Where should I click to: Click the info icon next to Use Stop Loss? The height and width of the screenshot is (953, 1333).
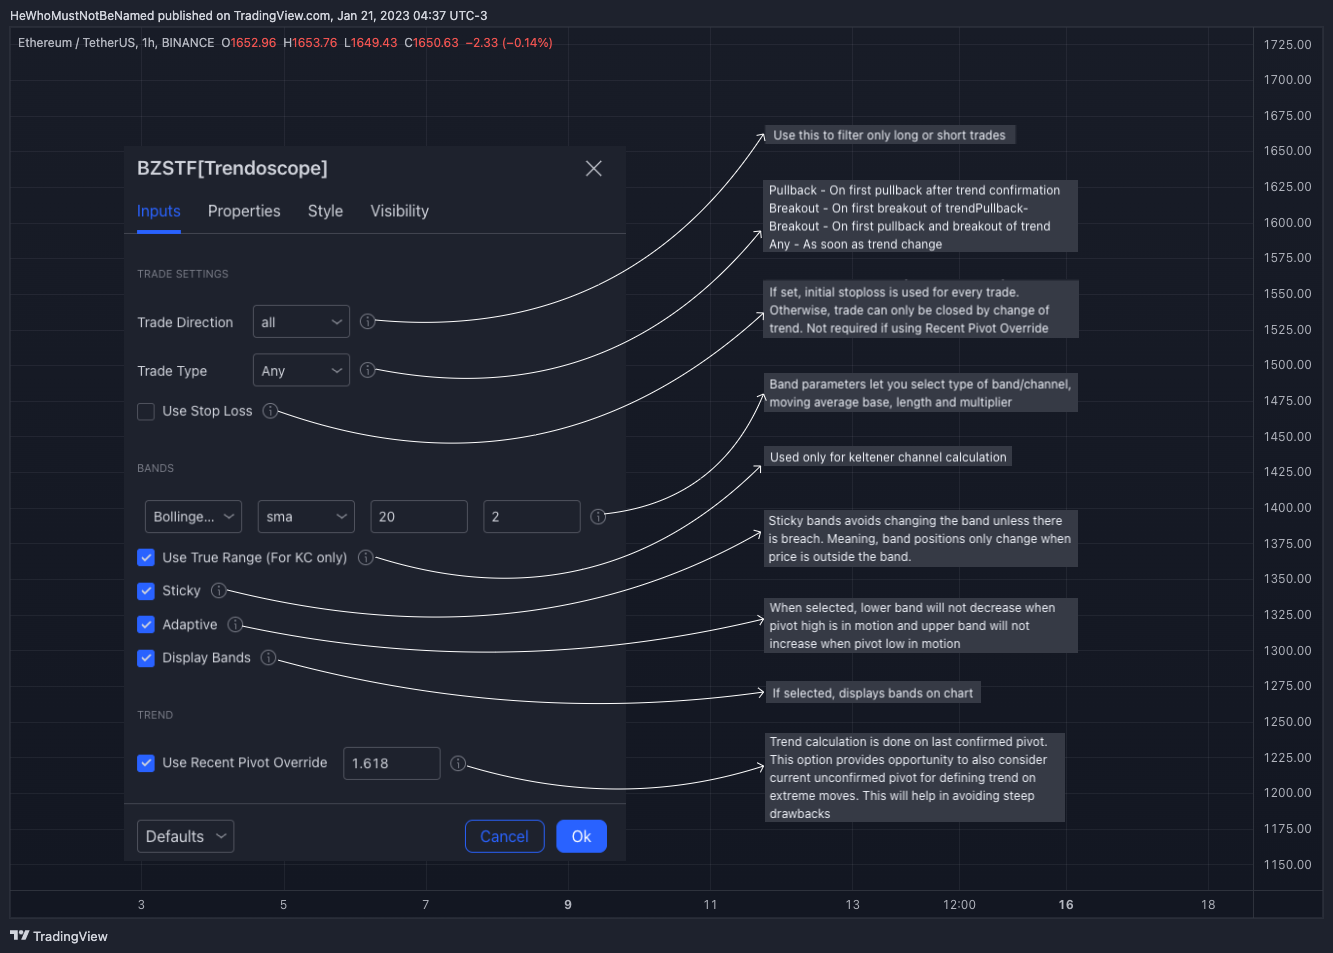point(270,411)
